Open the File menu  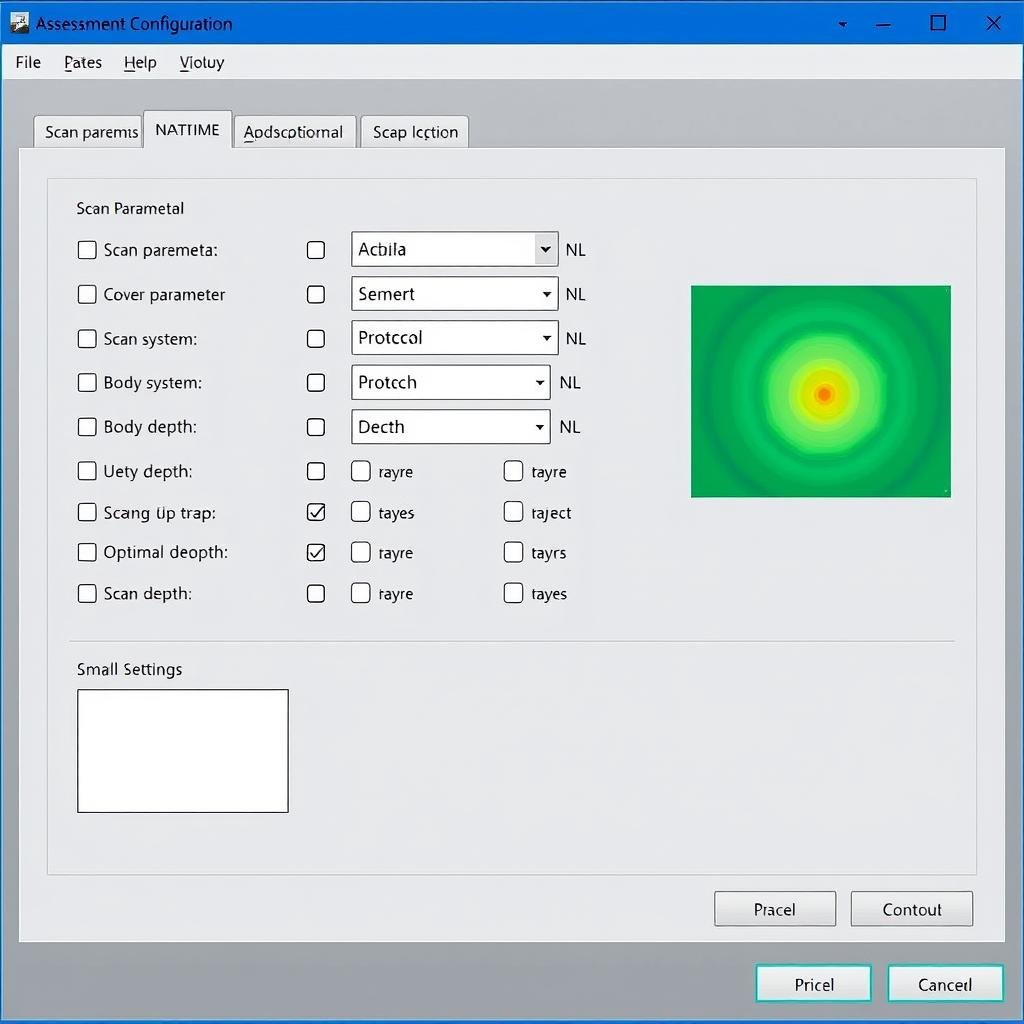point(28,62)
